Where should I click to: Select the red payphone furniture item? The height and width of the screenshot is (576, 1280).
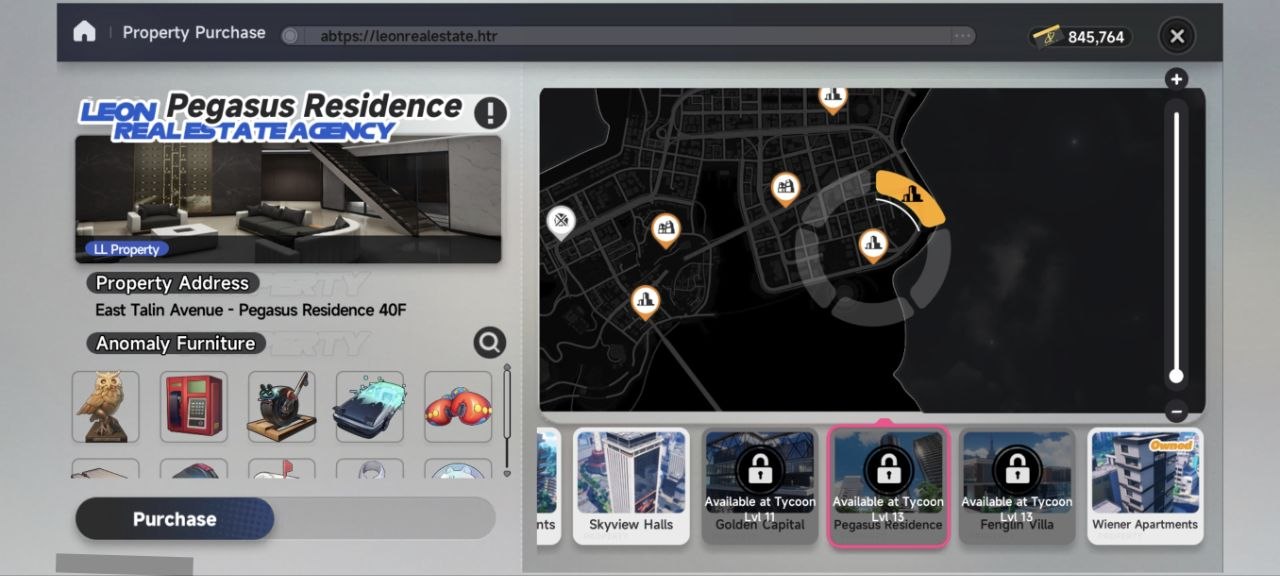click(x=194, y=407)
